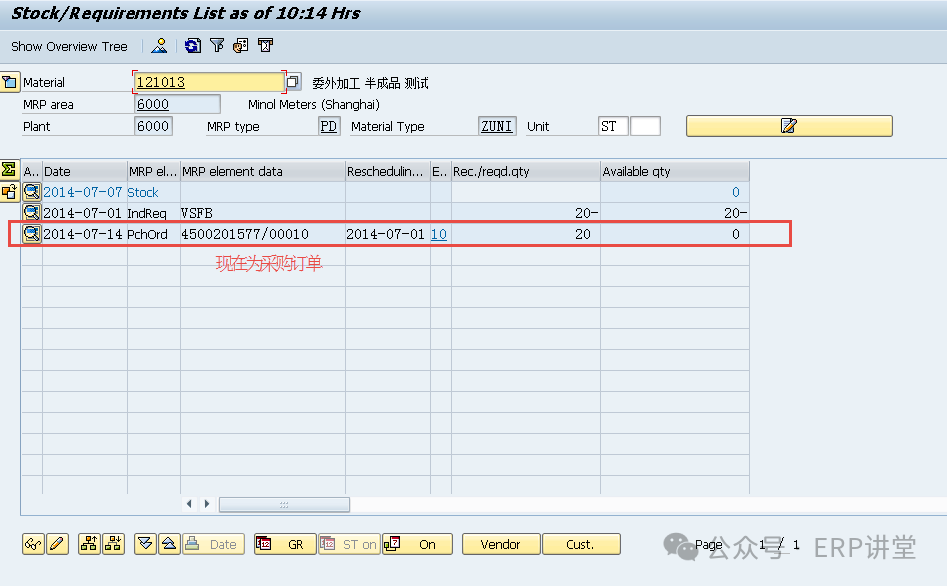Expand header details icon beside Material

click(10, 82)
